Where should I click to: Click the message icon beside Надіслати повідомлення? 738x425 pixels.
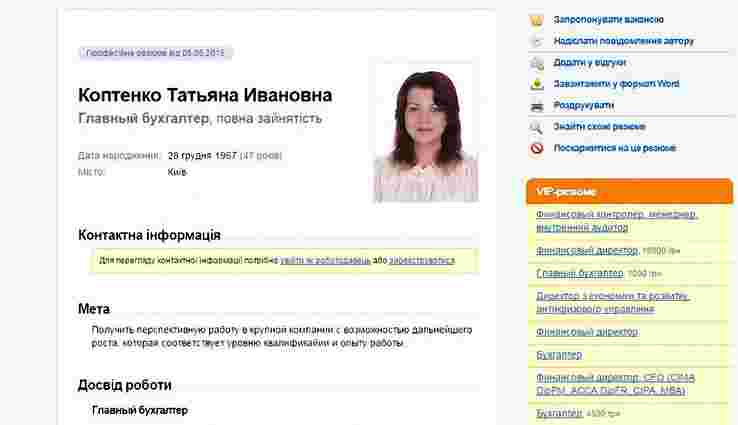(537, 41)
